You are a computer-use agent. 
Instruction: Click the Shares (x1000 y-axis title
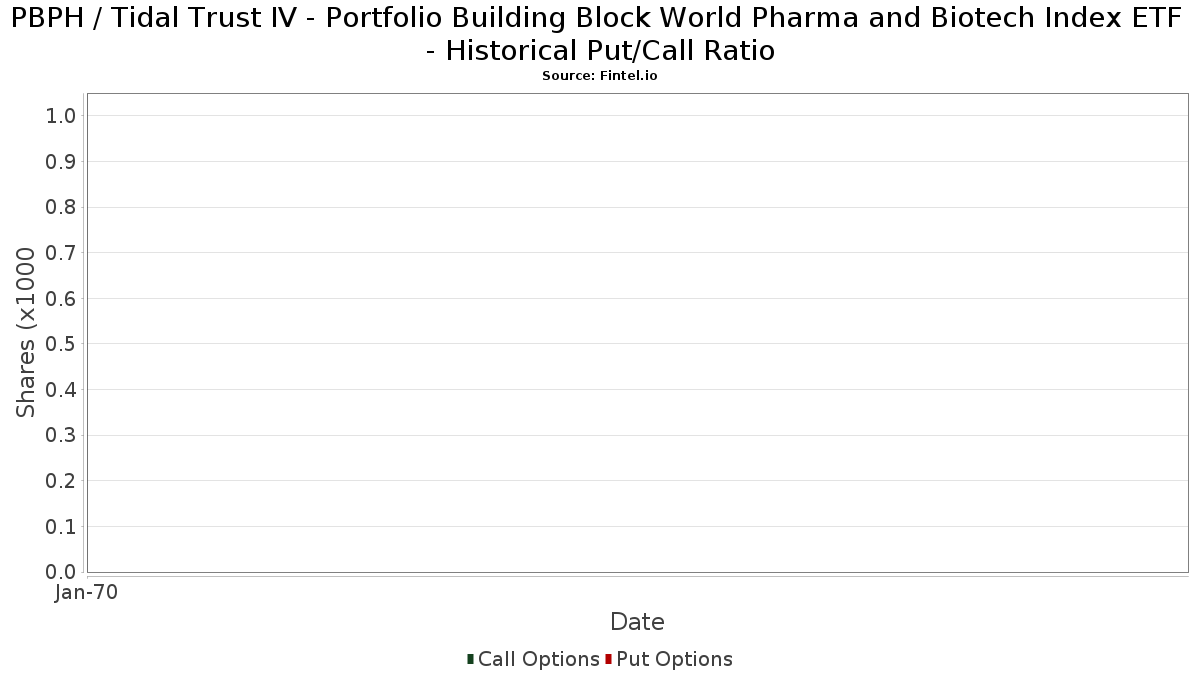tap(27, 333)
